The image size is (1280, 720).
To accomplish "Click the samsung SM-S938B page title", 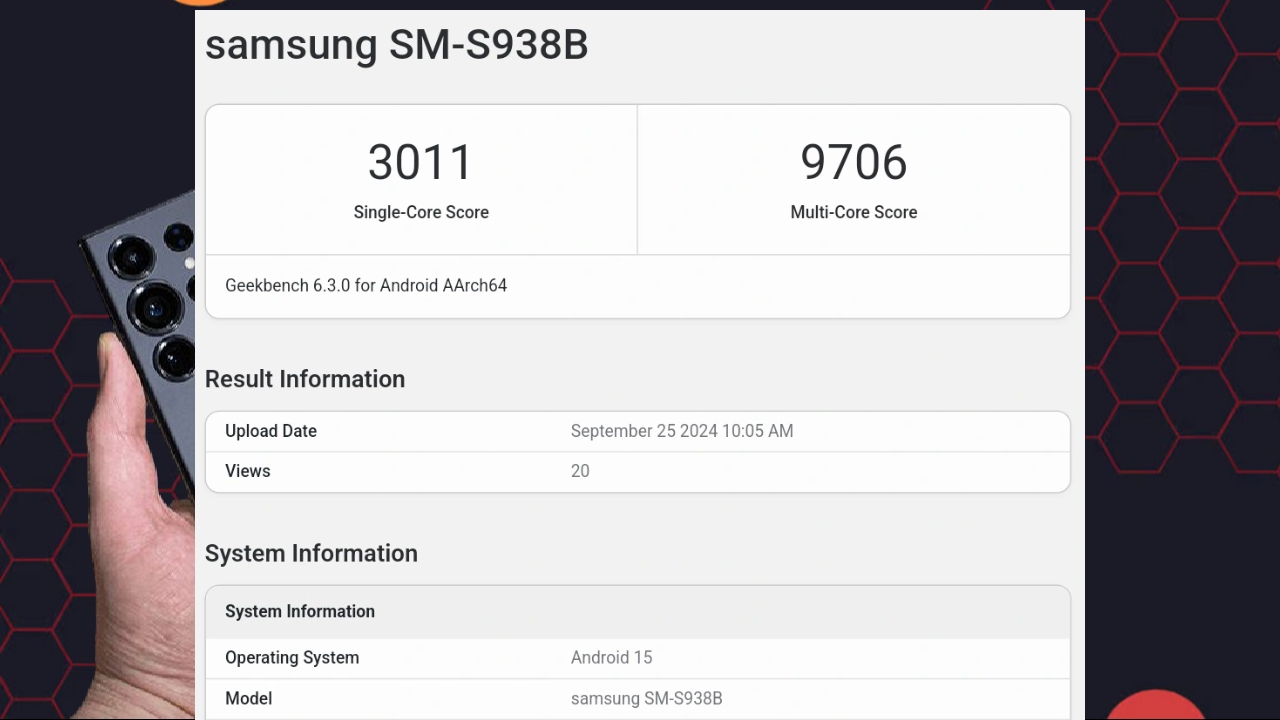I will pyautogui.click(x=396, y=45).
